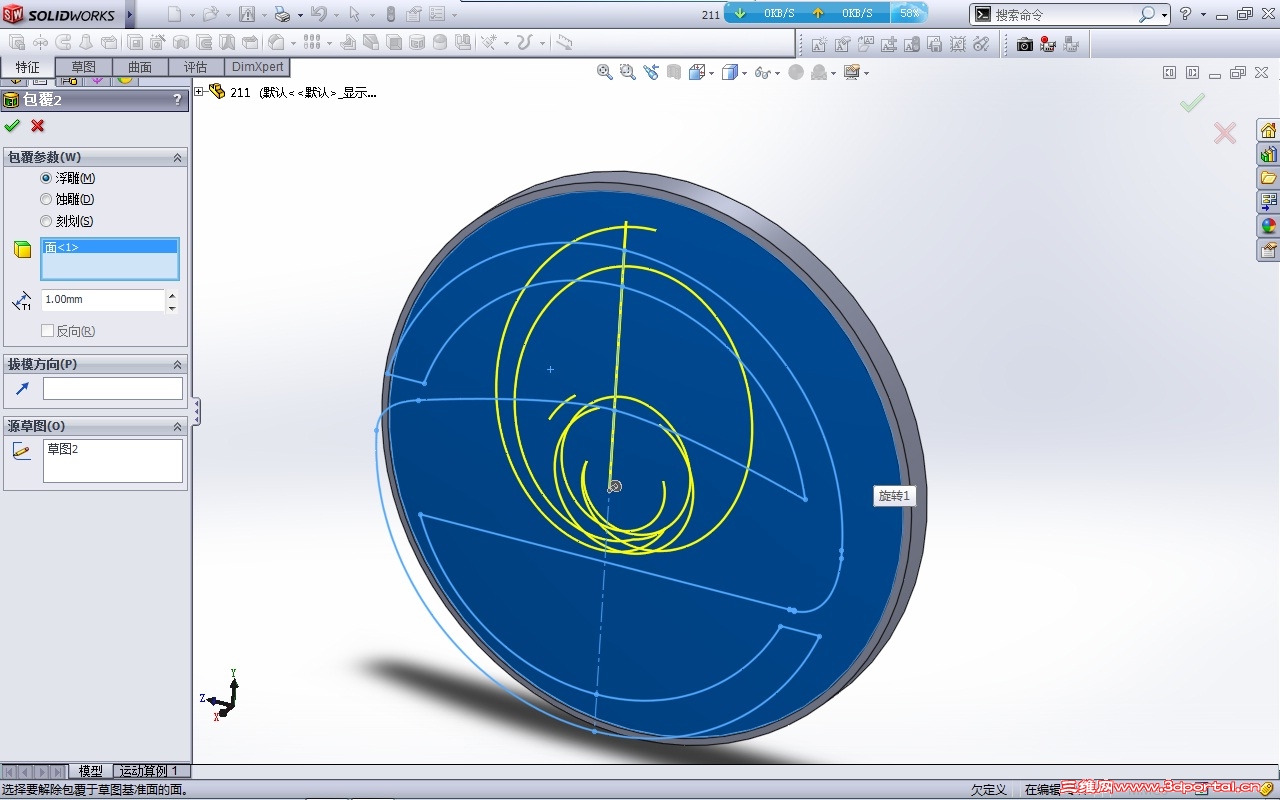The width and height of the screenshot is (1280, 800).
Task: Decrease thickness with stepper down arrow
Action: (x=172, y=307)
